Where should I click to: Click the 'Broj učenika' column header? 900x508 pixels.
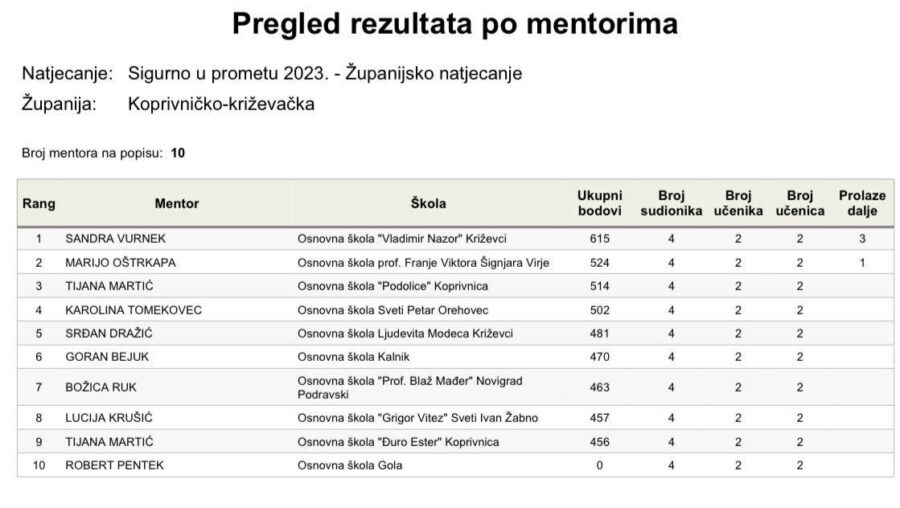(738, 203)
